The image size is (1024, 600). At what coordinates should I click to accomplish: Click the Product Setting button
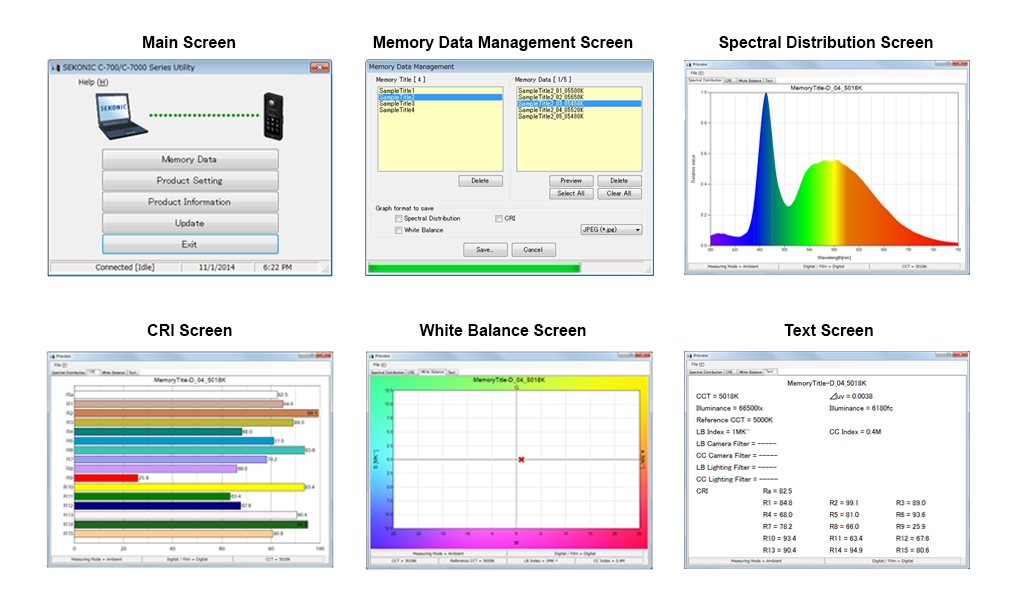tap(189, 181)
